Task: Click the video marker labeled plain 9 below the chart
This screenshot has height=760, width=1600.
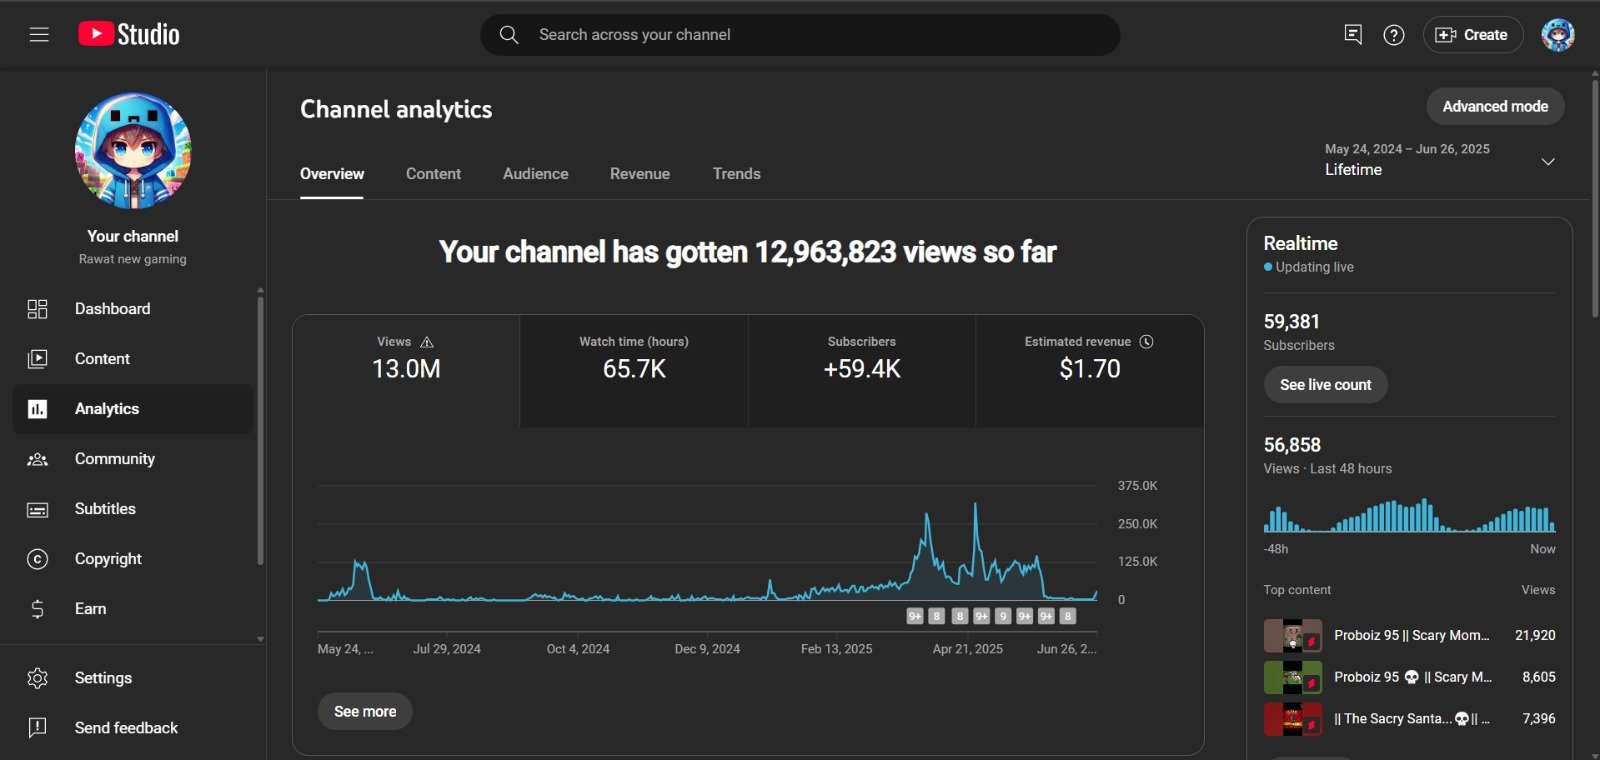Action: point(1003,616)
